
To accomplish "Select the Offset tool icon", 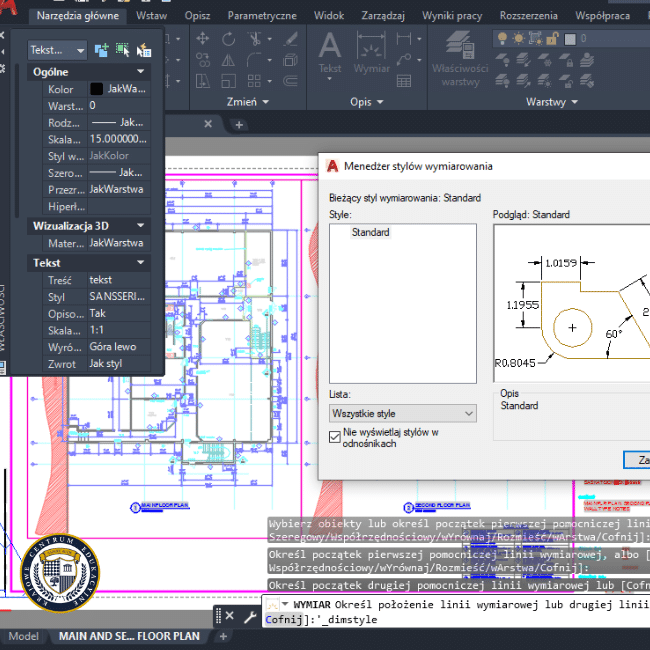I will (291, 81).
